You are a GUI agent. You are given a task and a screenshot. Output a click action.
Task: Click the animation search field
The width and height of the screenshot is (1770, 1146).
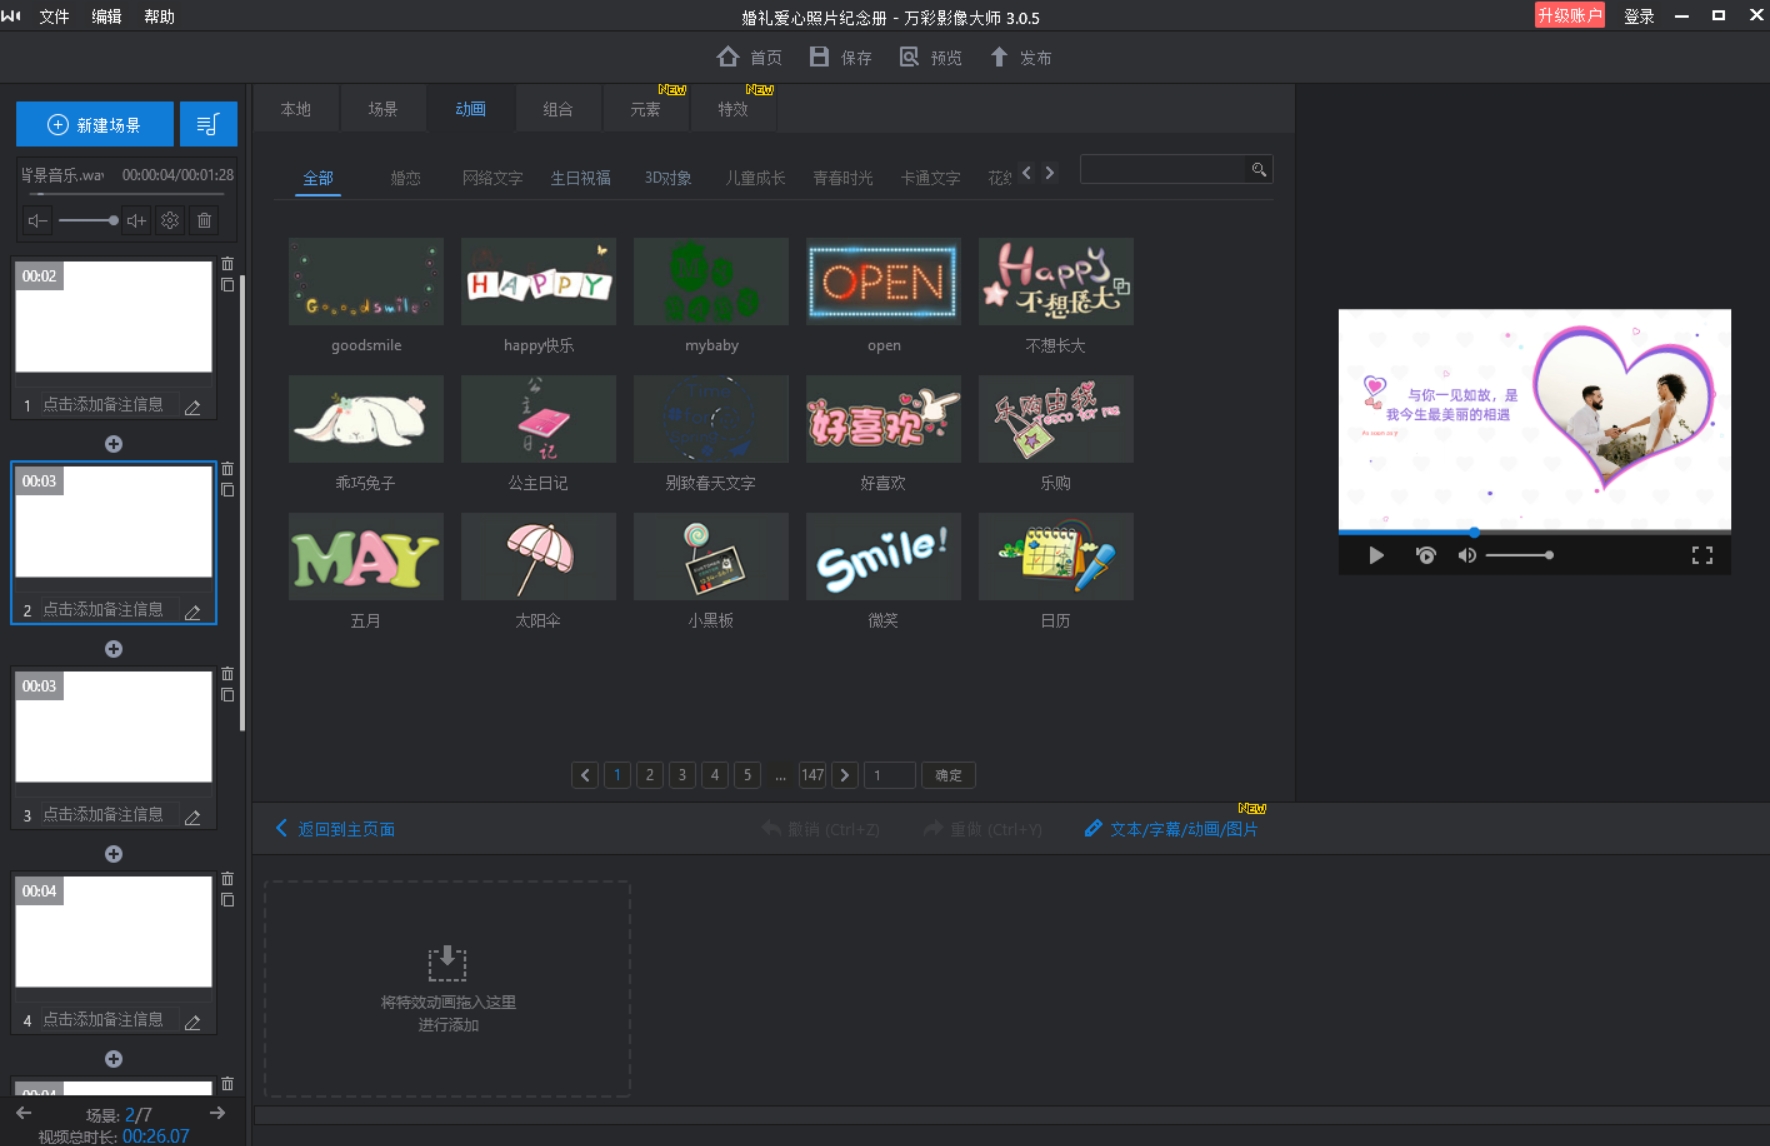point(1163,169)
